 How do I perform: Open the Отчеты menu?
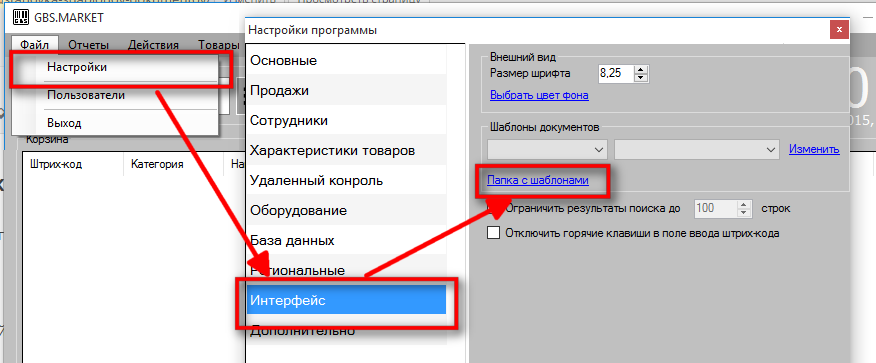(88, 45)
